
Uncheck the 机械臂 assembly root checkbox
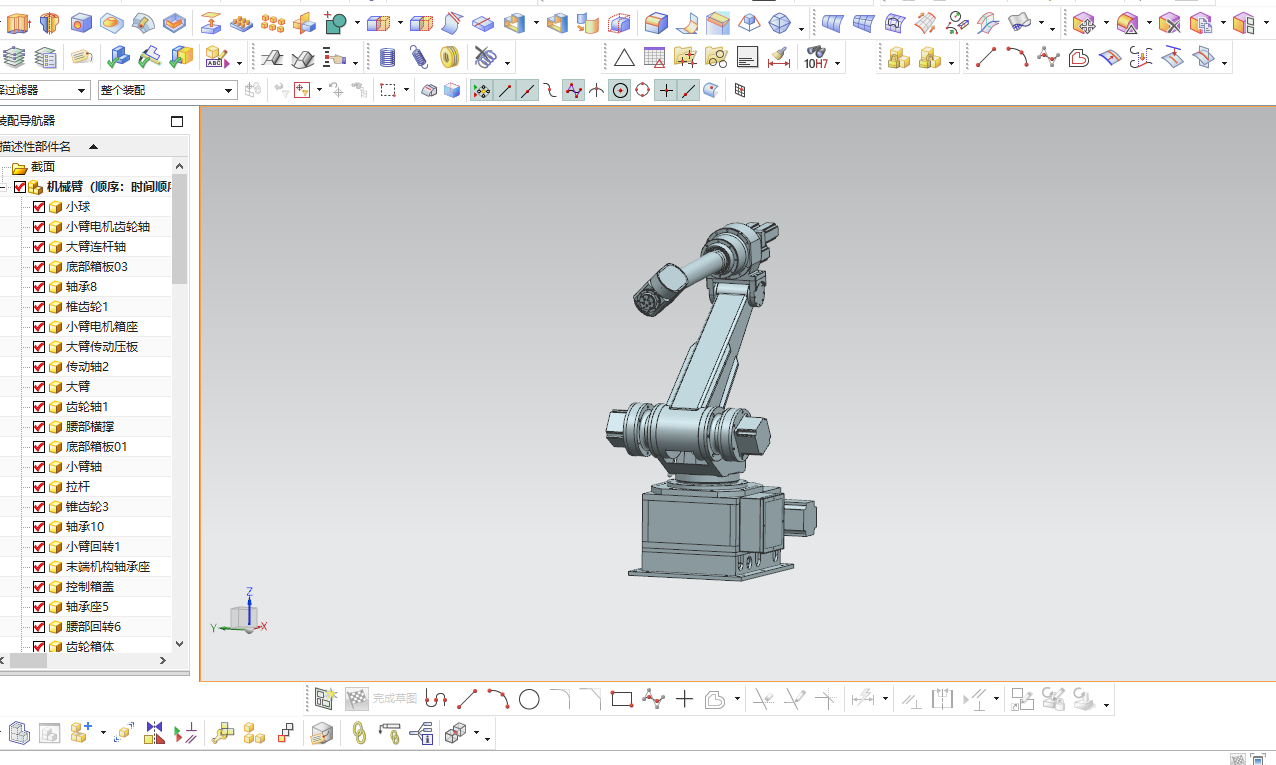20,187
